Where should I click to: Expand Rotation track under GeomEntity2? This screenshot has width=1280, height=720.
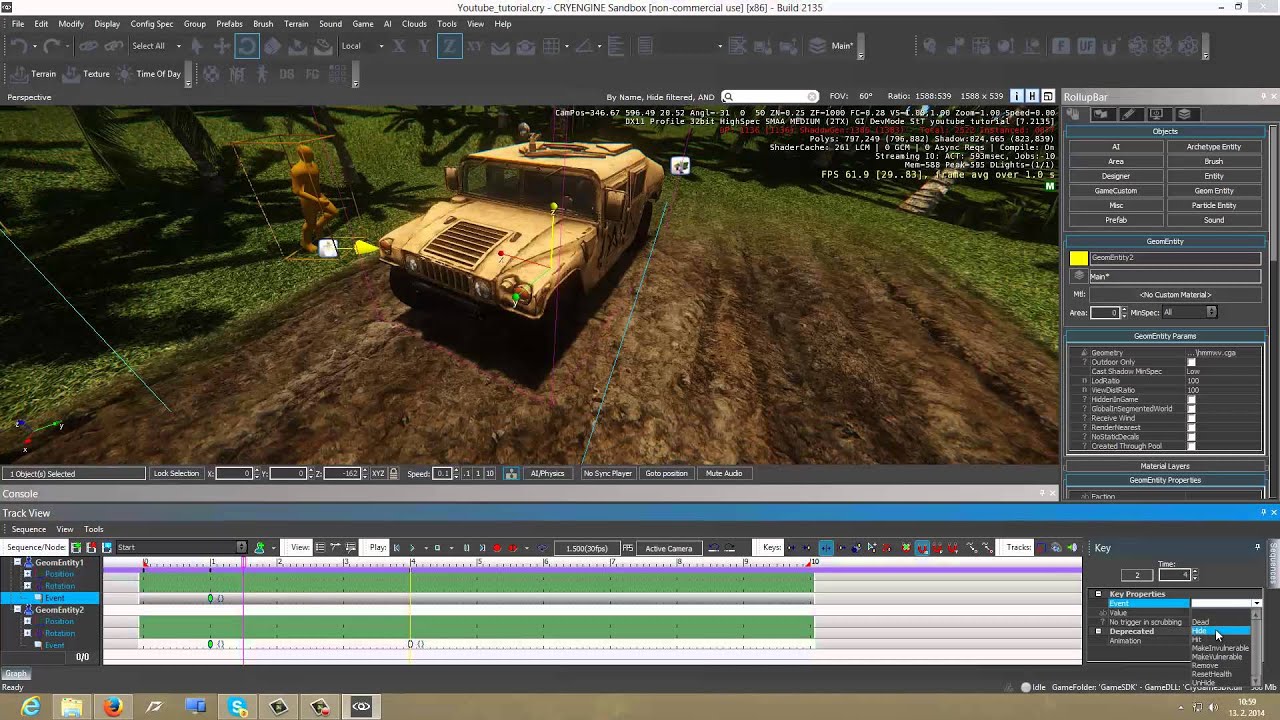tap(27, 633)
